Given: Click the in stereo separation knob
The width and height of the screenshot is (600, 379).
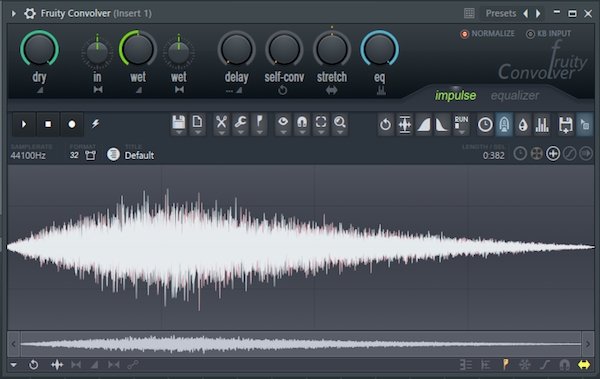Looking at the screenshot, I should (x=97, y=52).
